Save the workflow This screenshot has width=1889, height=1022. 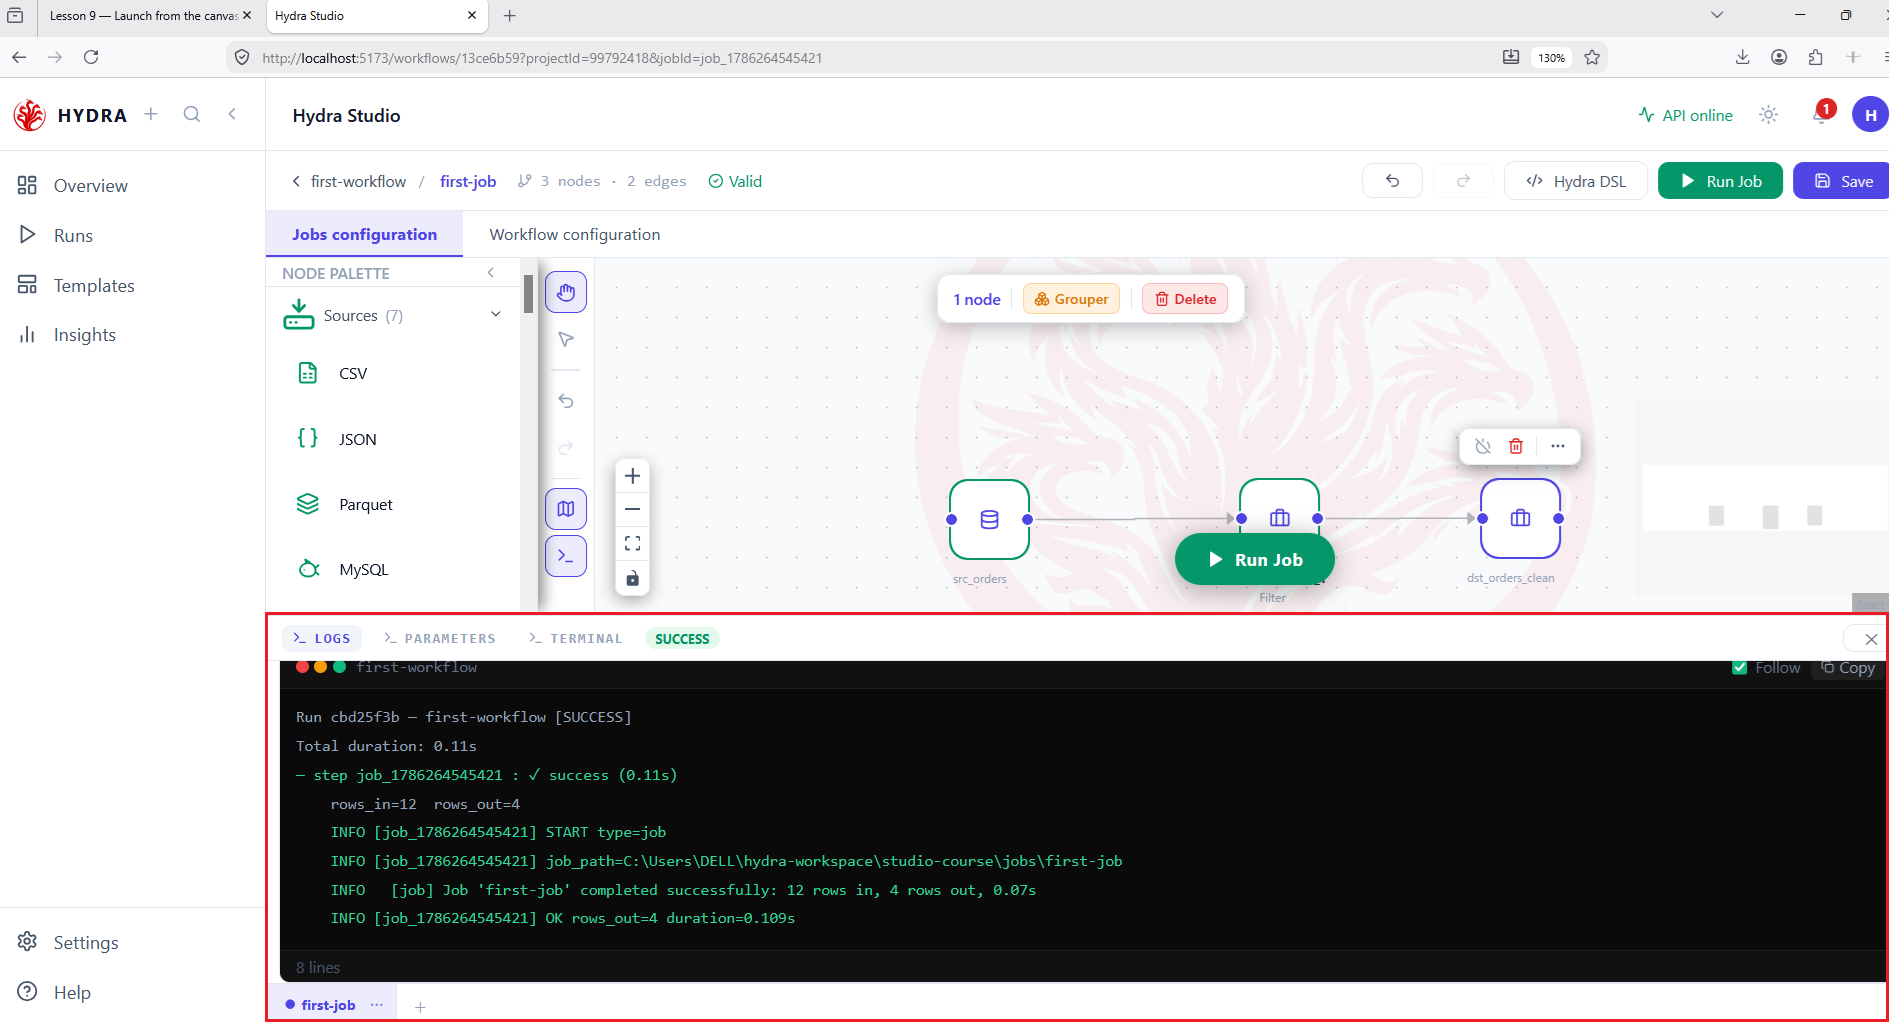(x=1842, y=181)
